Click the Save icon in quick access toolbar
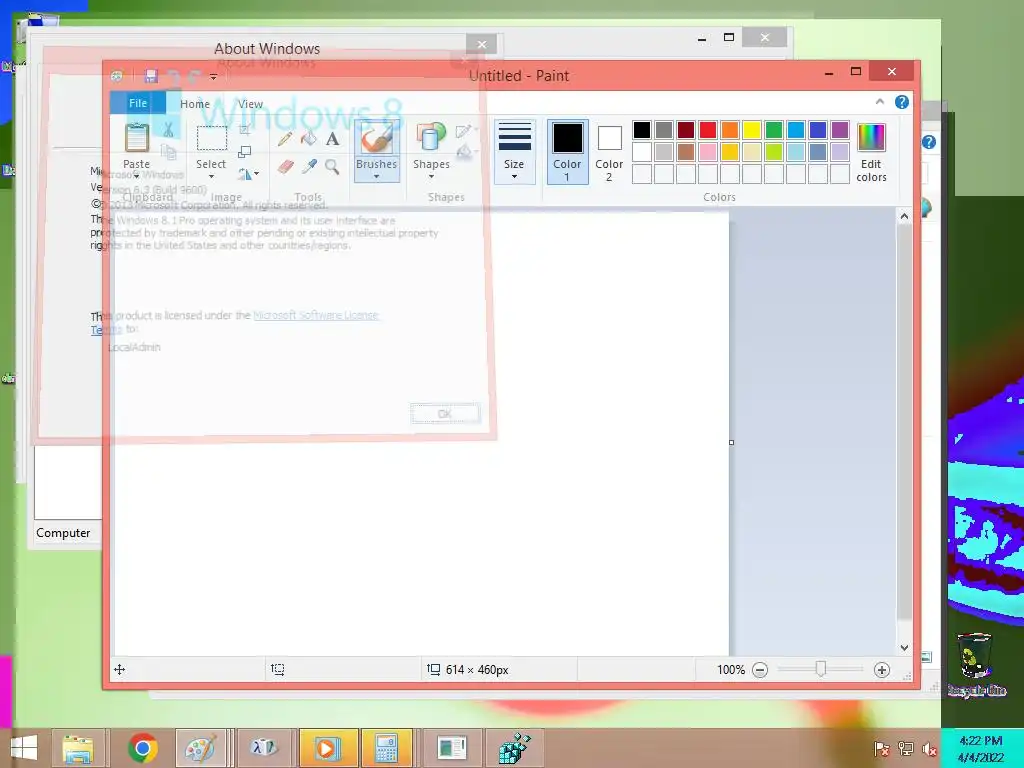The height and width of the screenshot is (768, 1024). 151,76
